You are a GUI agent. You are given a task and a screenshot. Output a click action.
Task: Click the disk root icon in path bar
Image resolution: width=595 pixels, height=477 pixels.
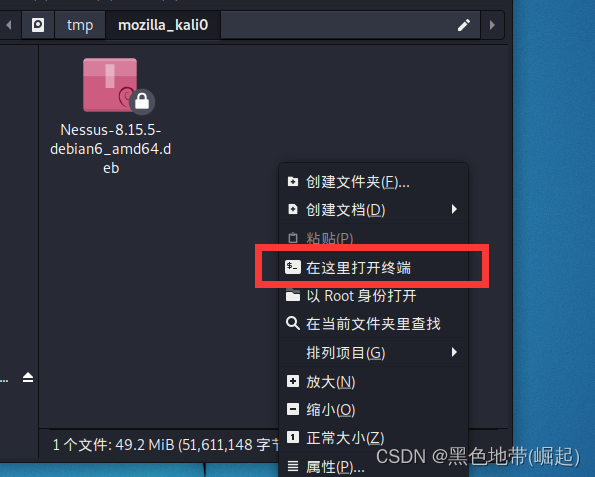coord(38,25)
